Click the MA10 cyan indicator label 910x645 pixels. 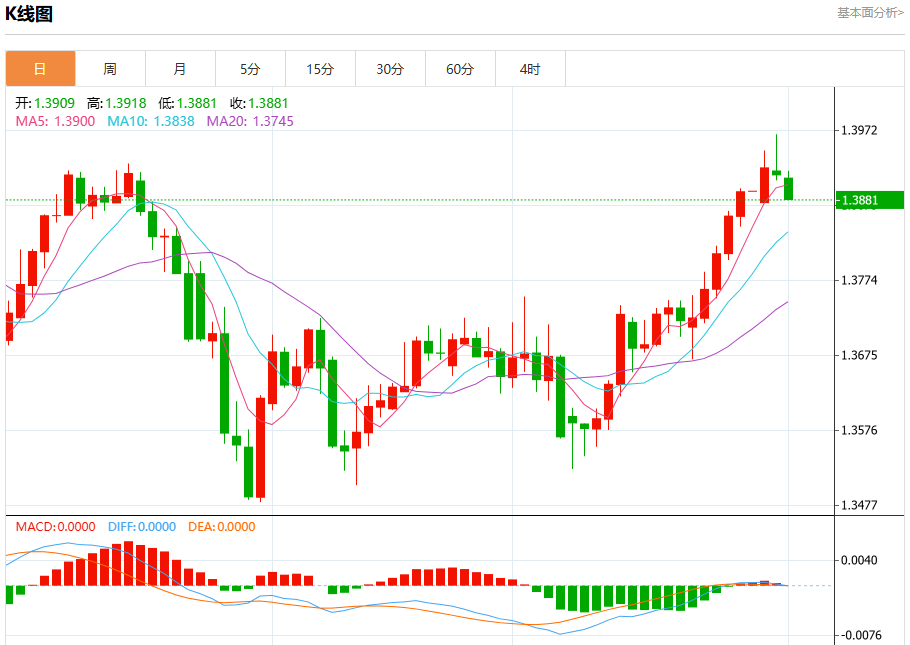pyautogui.click(x=151, y=121)
